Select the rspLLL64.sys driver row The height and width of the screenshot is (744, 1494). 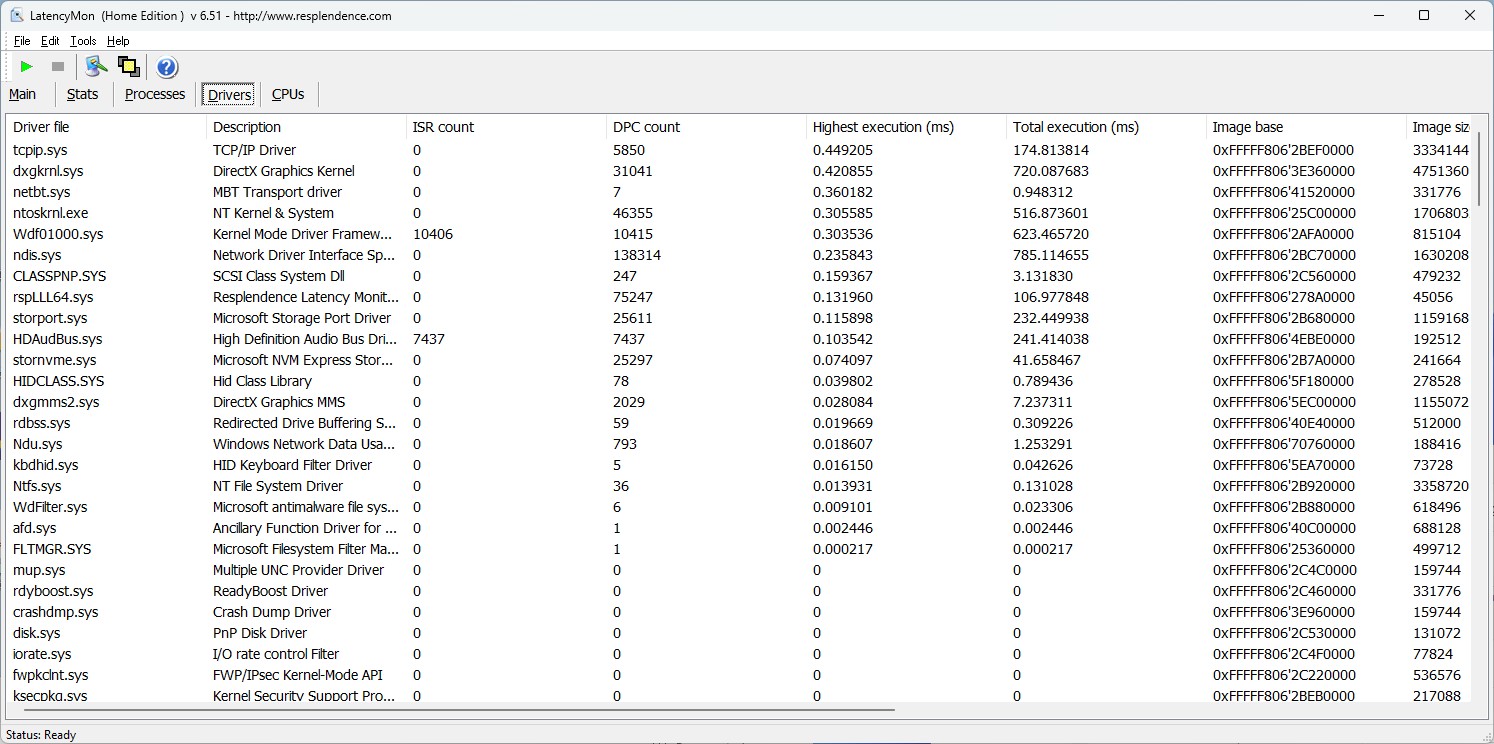point(739,297)
